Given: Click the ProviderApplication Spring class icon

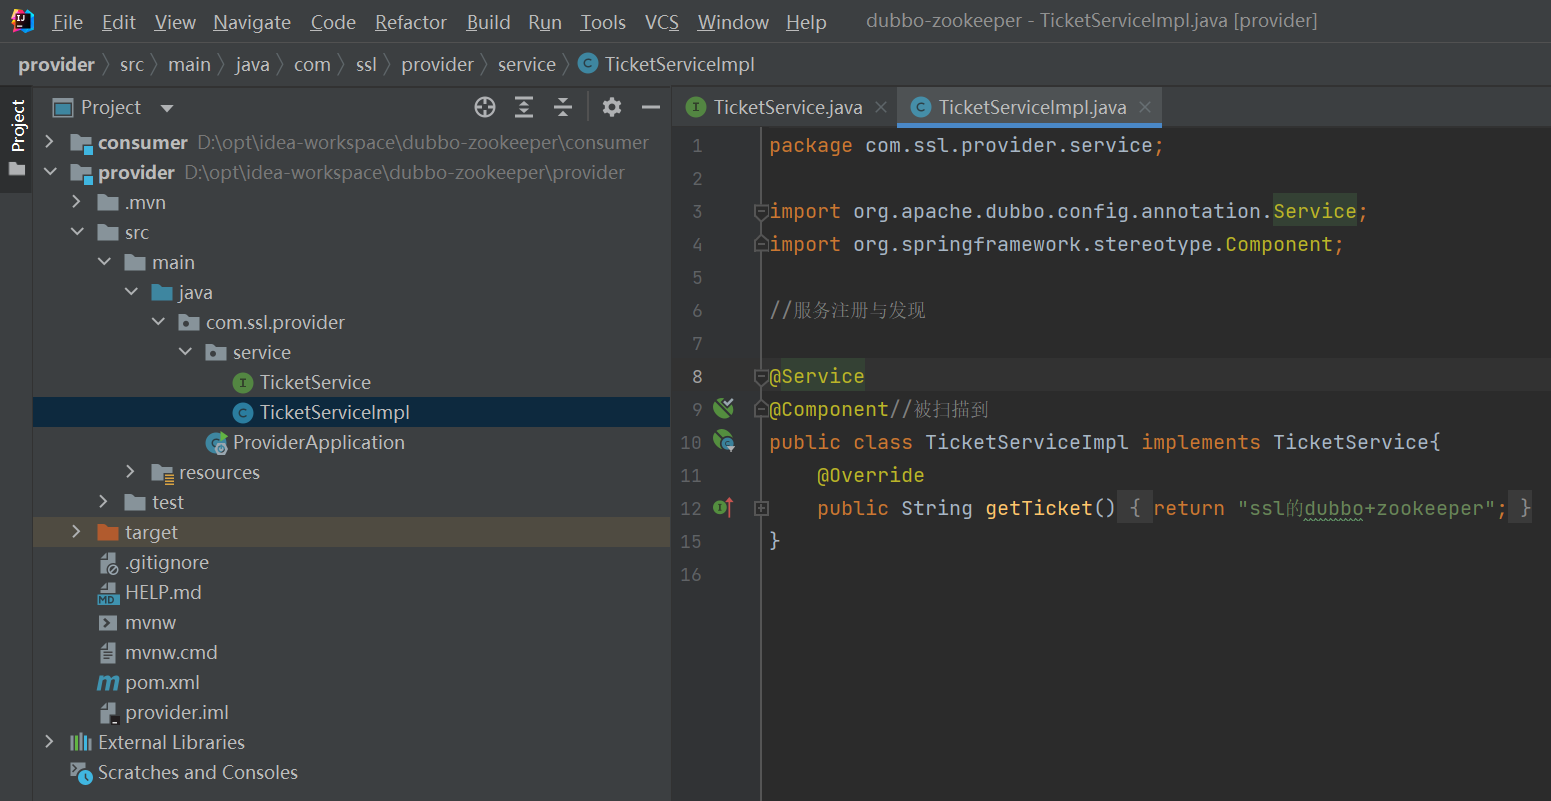Looking at the screenshot, I should coord(216,443).
